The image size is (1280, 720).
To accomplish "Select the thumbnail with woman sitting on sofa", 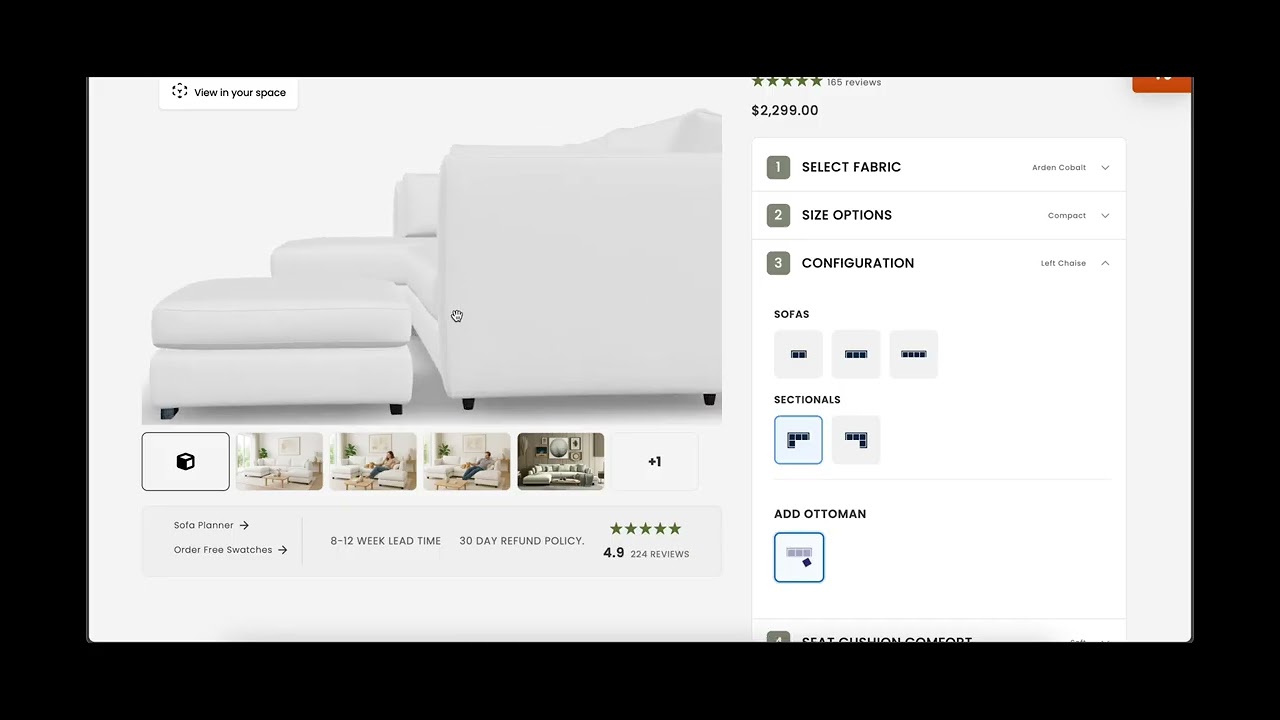I will coord(373,461).
